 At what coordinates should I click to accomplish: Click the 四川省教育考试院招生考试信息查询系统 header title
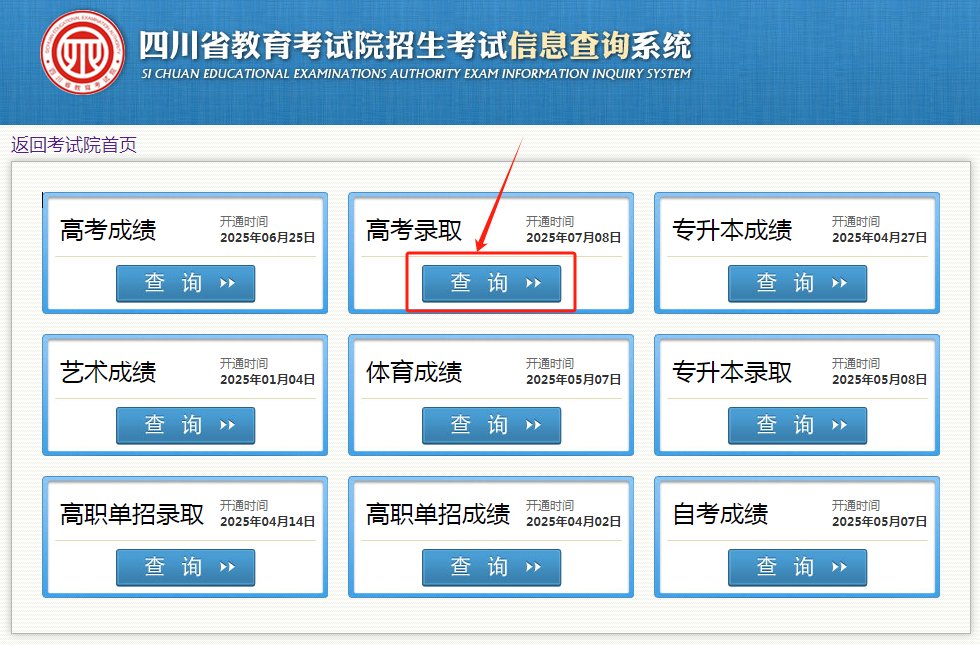click(x=415, y=45)
